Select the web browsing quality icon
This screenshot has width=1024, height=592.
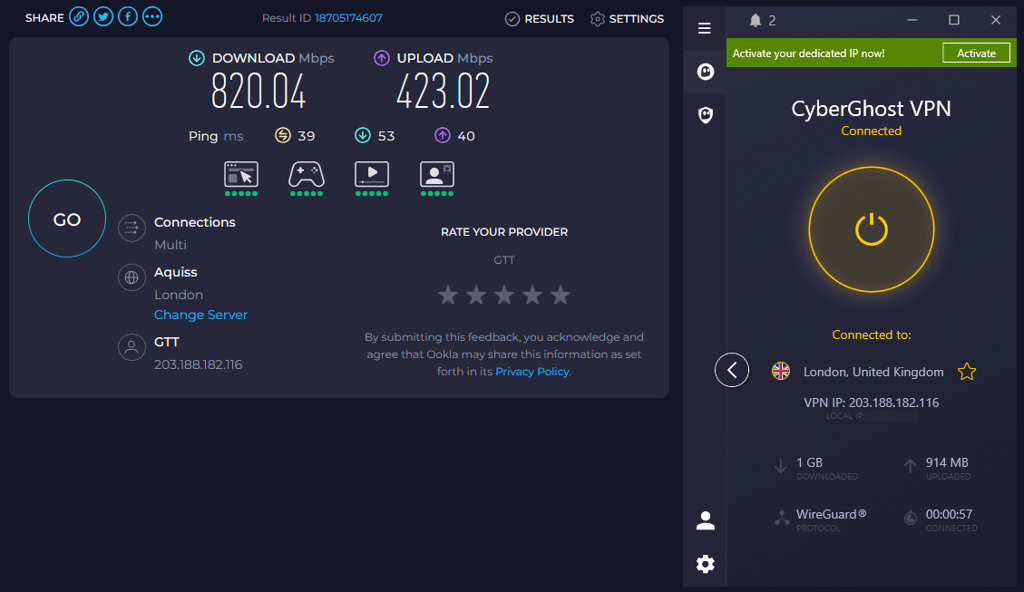coord(241,174)
